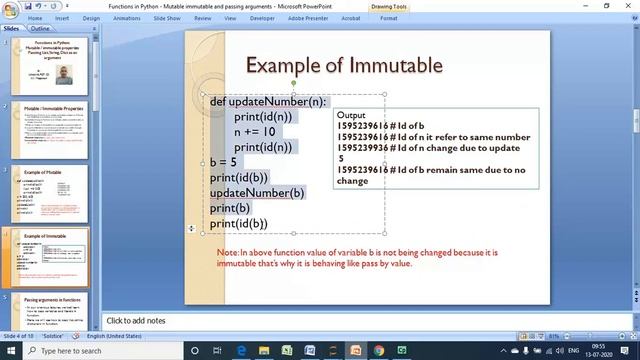Click Fit slide to current window icon
Screen dimensions: 640x360
click(633, 336)
